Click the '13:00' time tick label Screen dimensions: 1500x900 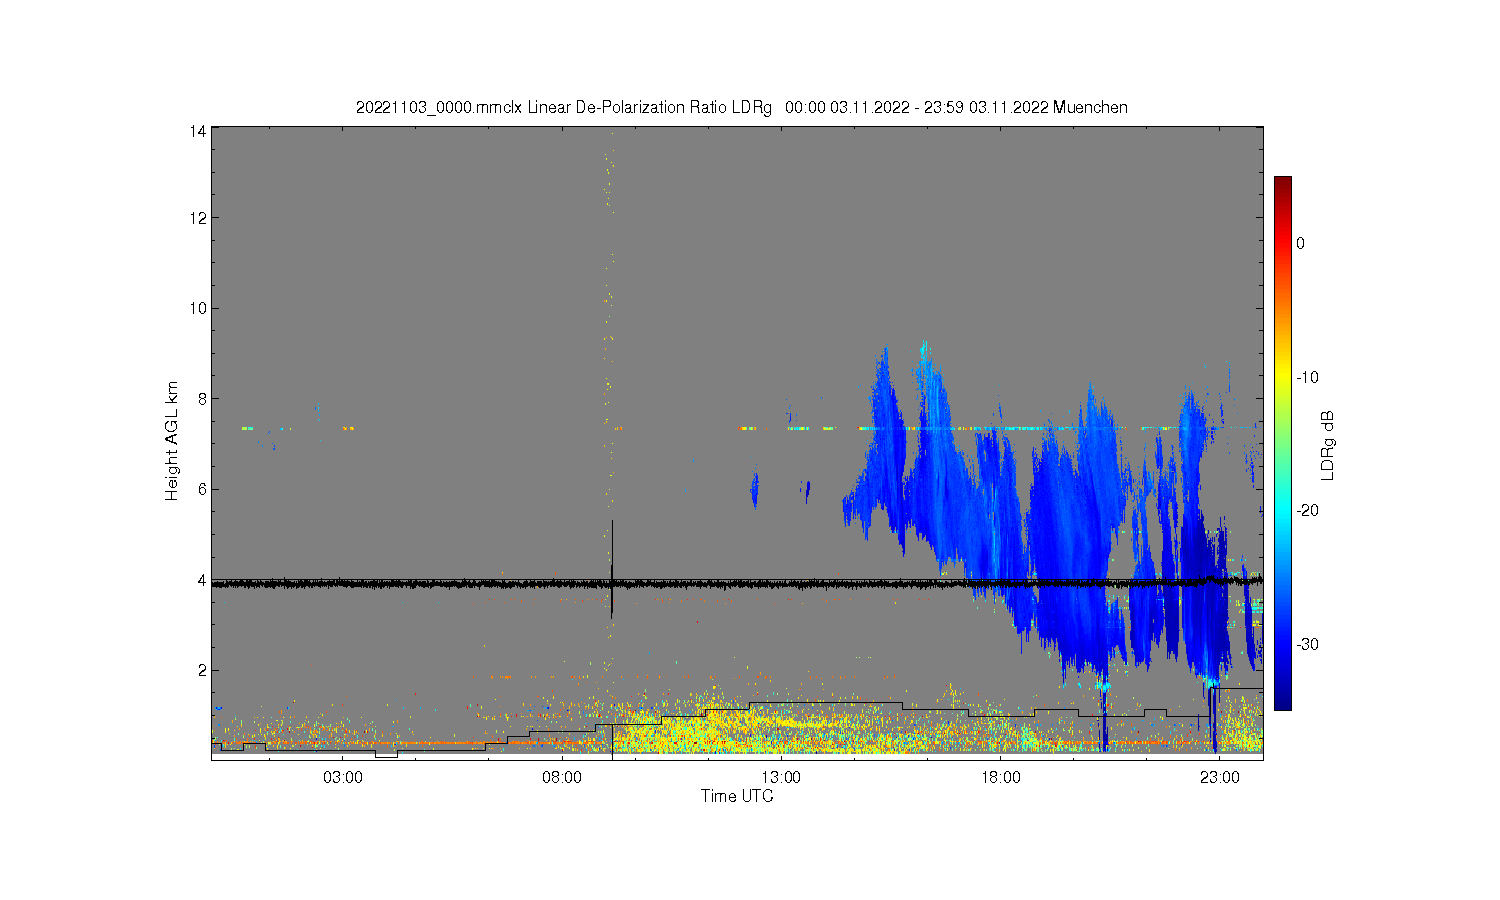(781, 777)
